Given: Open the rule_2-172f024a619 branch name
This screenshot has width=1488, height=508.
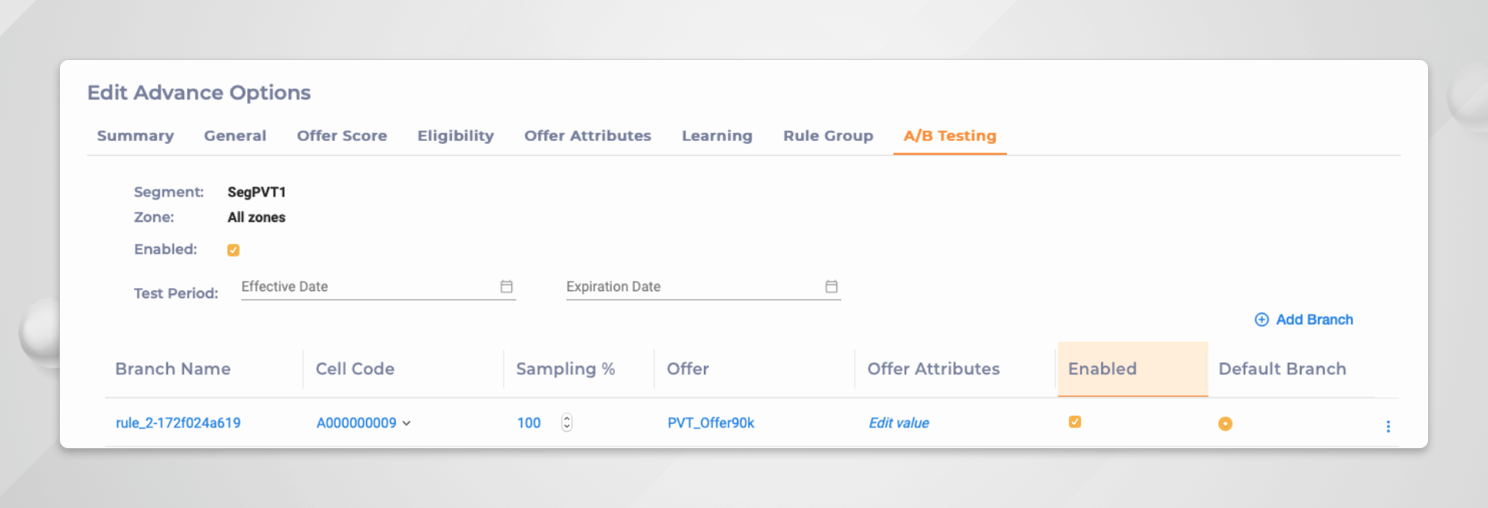Looking at the screenshot, I should click(178, 423).
